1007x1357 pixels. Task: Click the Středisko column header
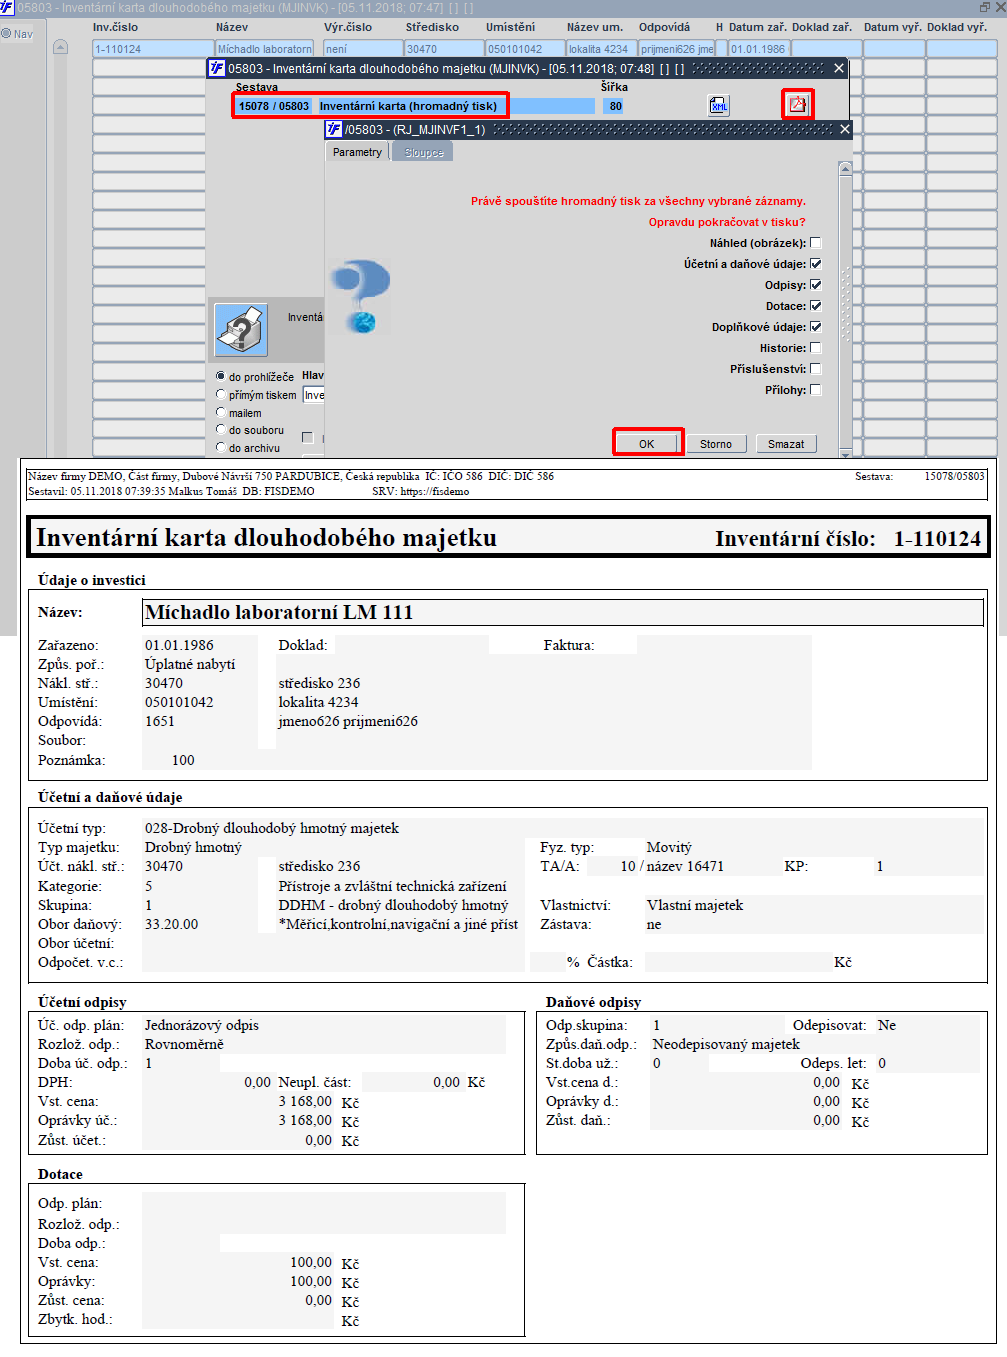point(432,27)
